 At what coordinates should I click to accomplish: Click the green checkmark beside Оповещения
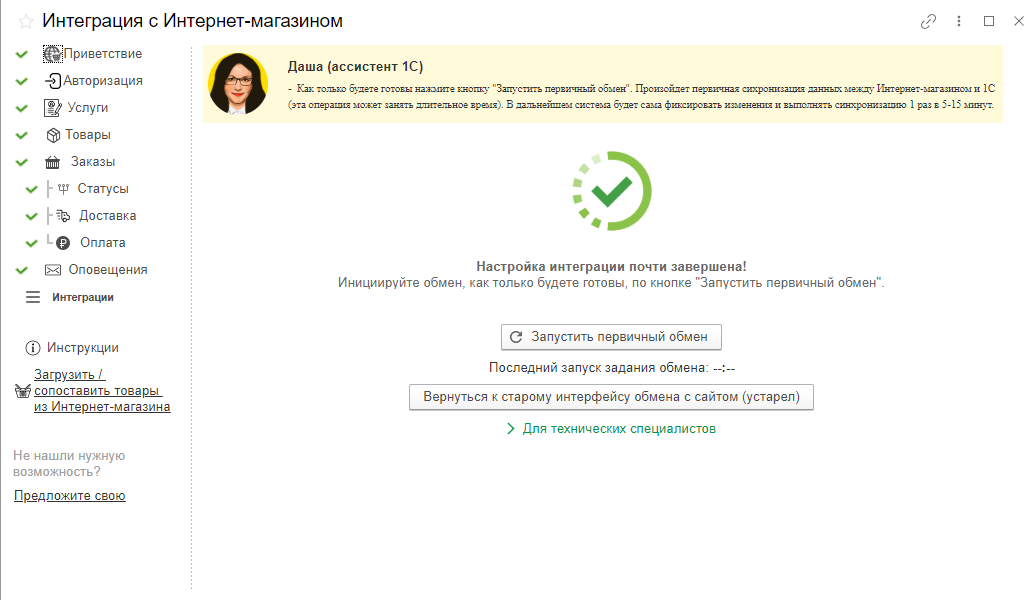coord(22,270)
